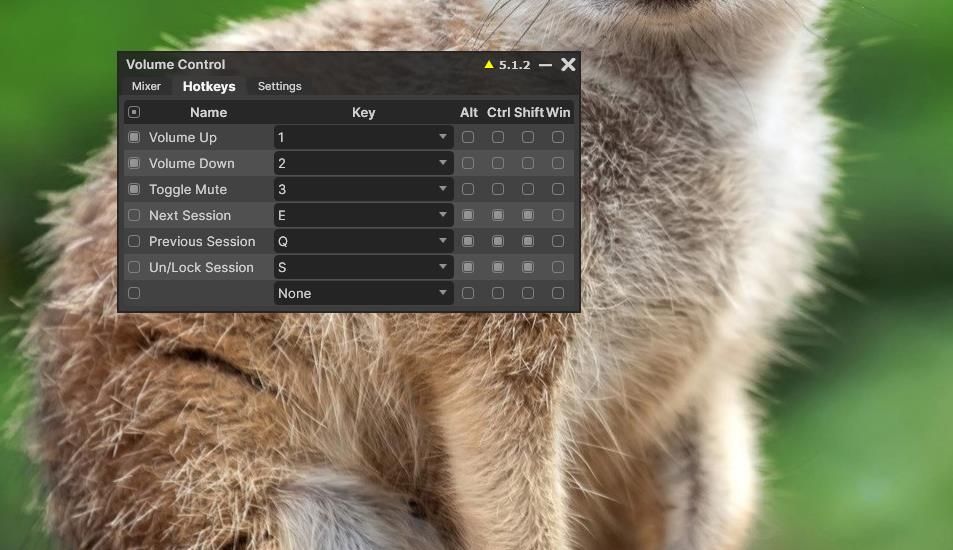Turn off Shift modifier for Next Session
This screenshot has width=953, height=550.
click(x=528, y=215)
